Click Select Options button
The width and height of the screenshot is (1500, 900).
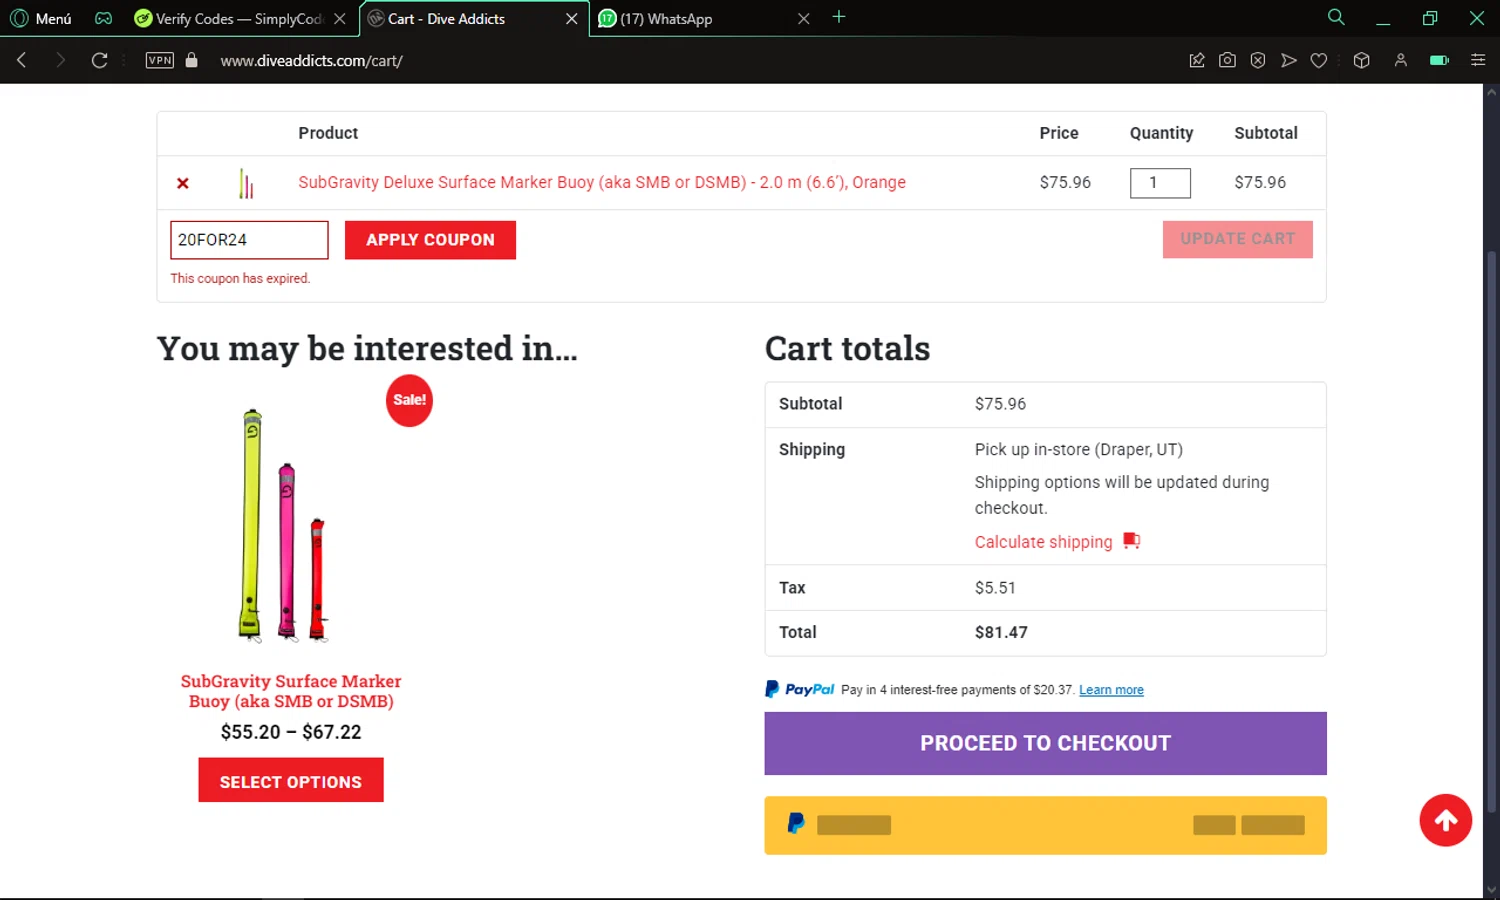(291, 780)
